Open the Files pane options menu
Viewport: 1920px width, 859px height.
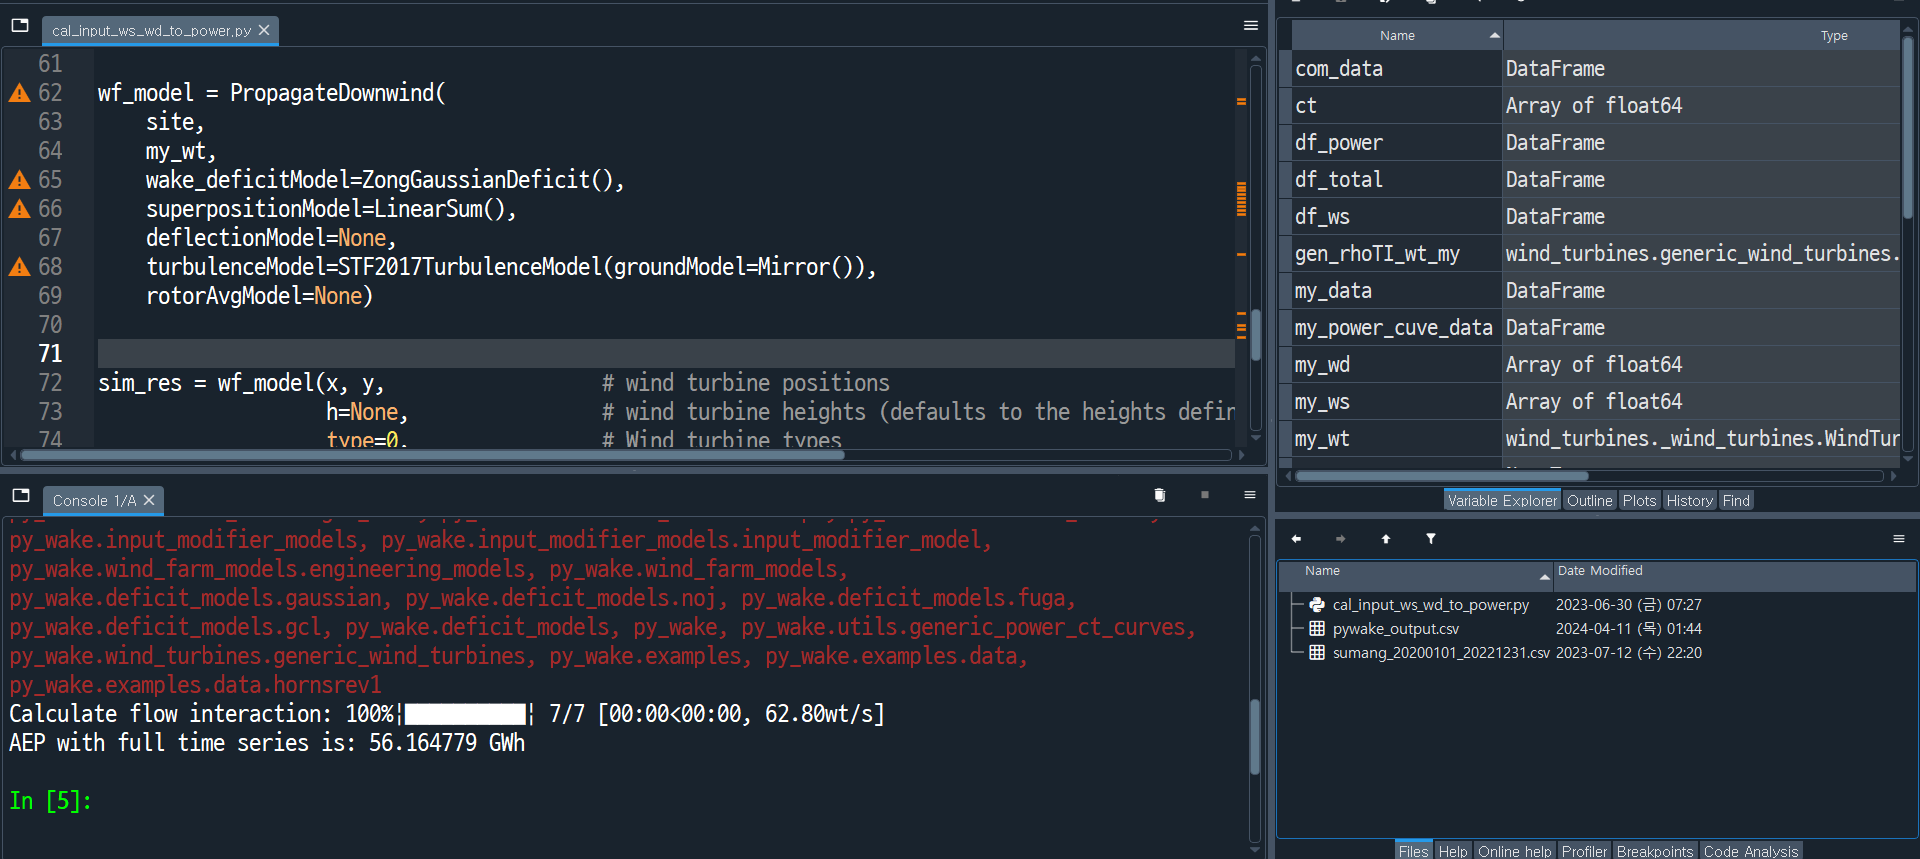[1898, 539]
